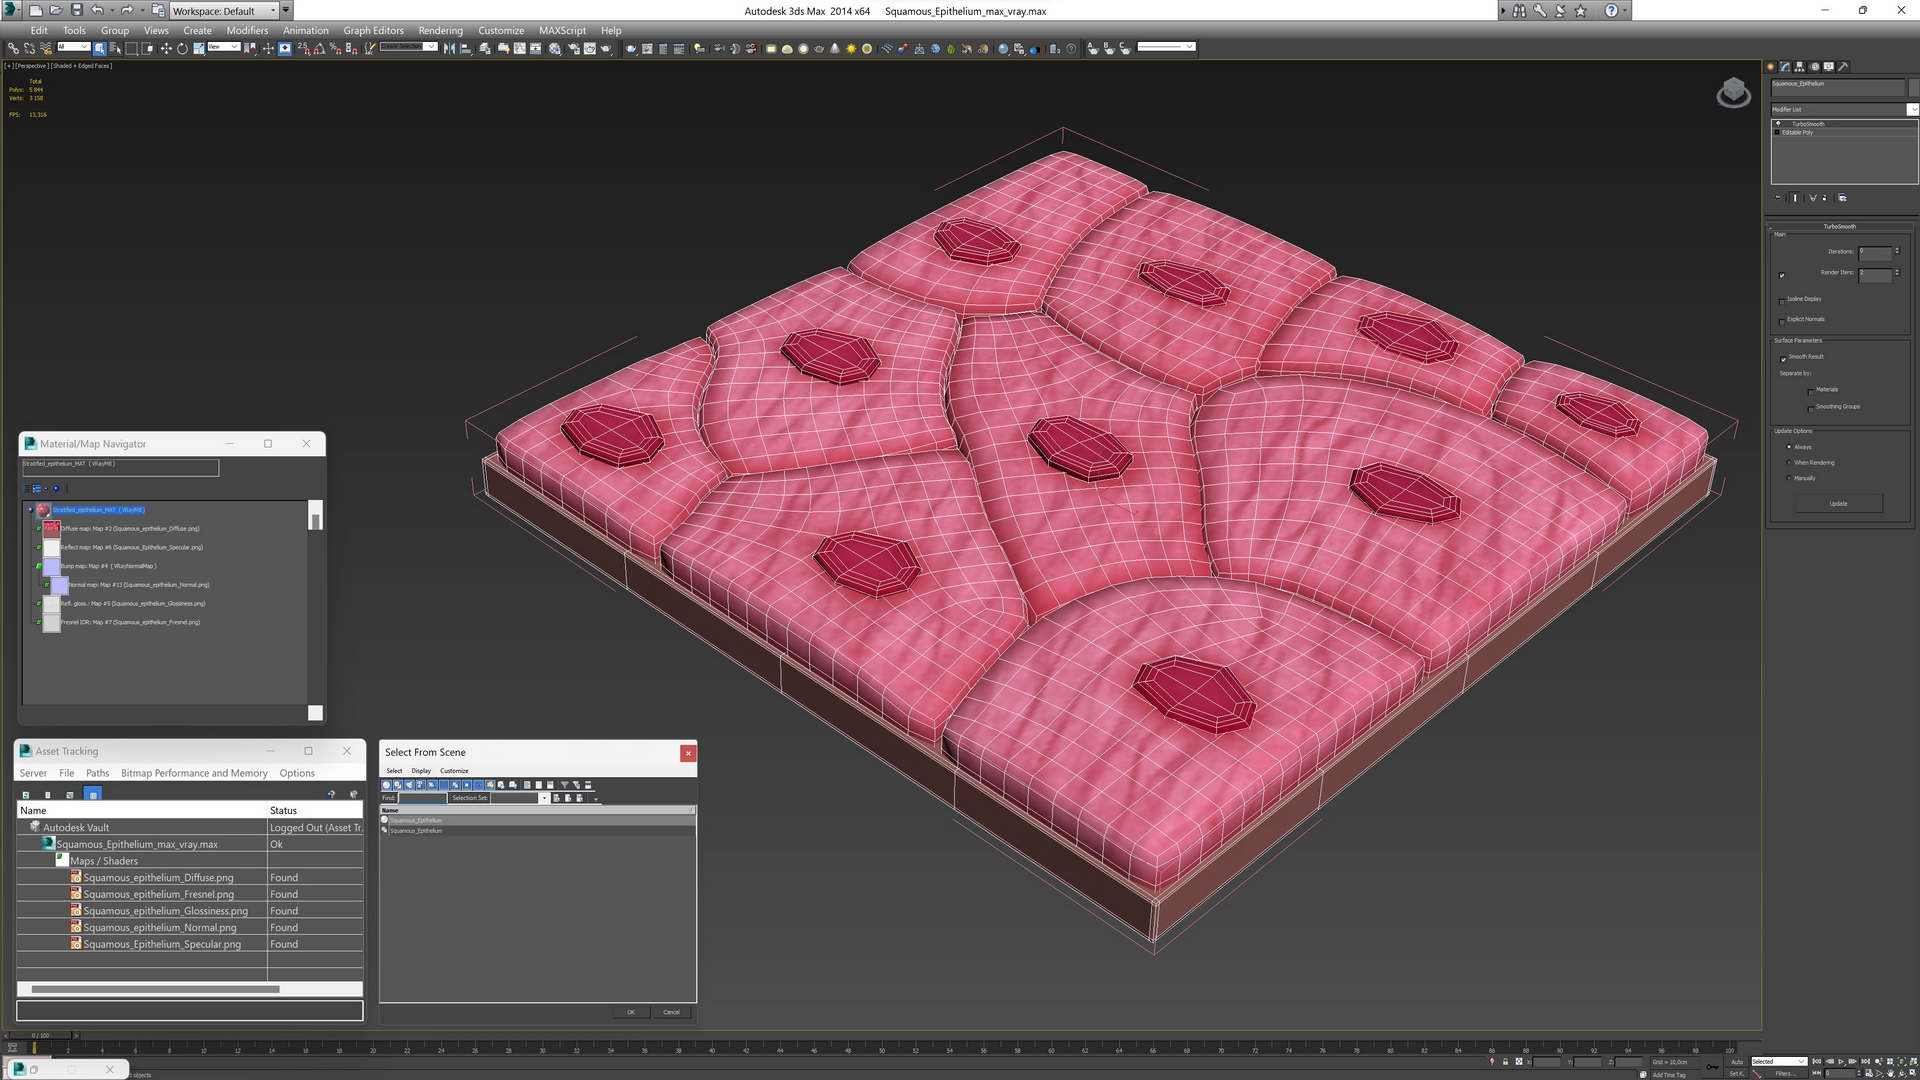This screenshot has height=1080, width=1920.
Task: Open the Workspace Default dropdown
Action: (x=224, y=11)
